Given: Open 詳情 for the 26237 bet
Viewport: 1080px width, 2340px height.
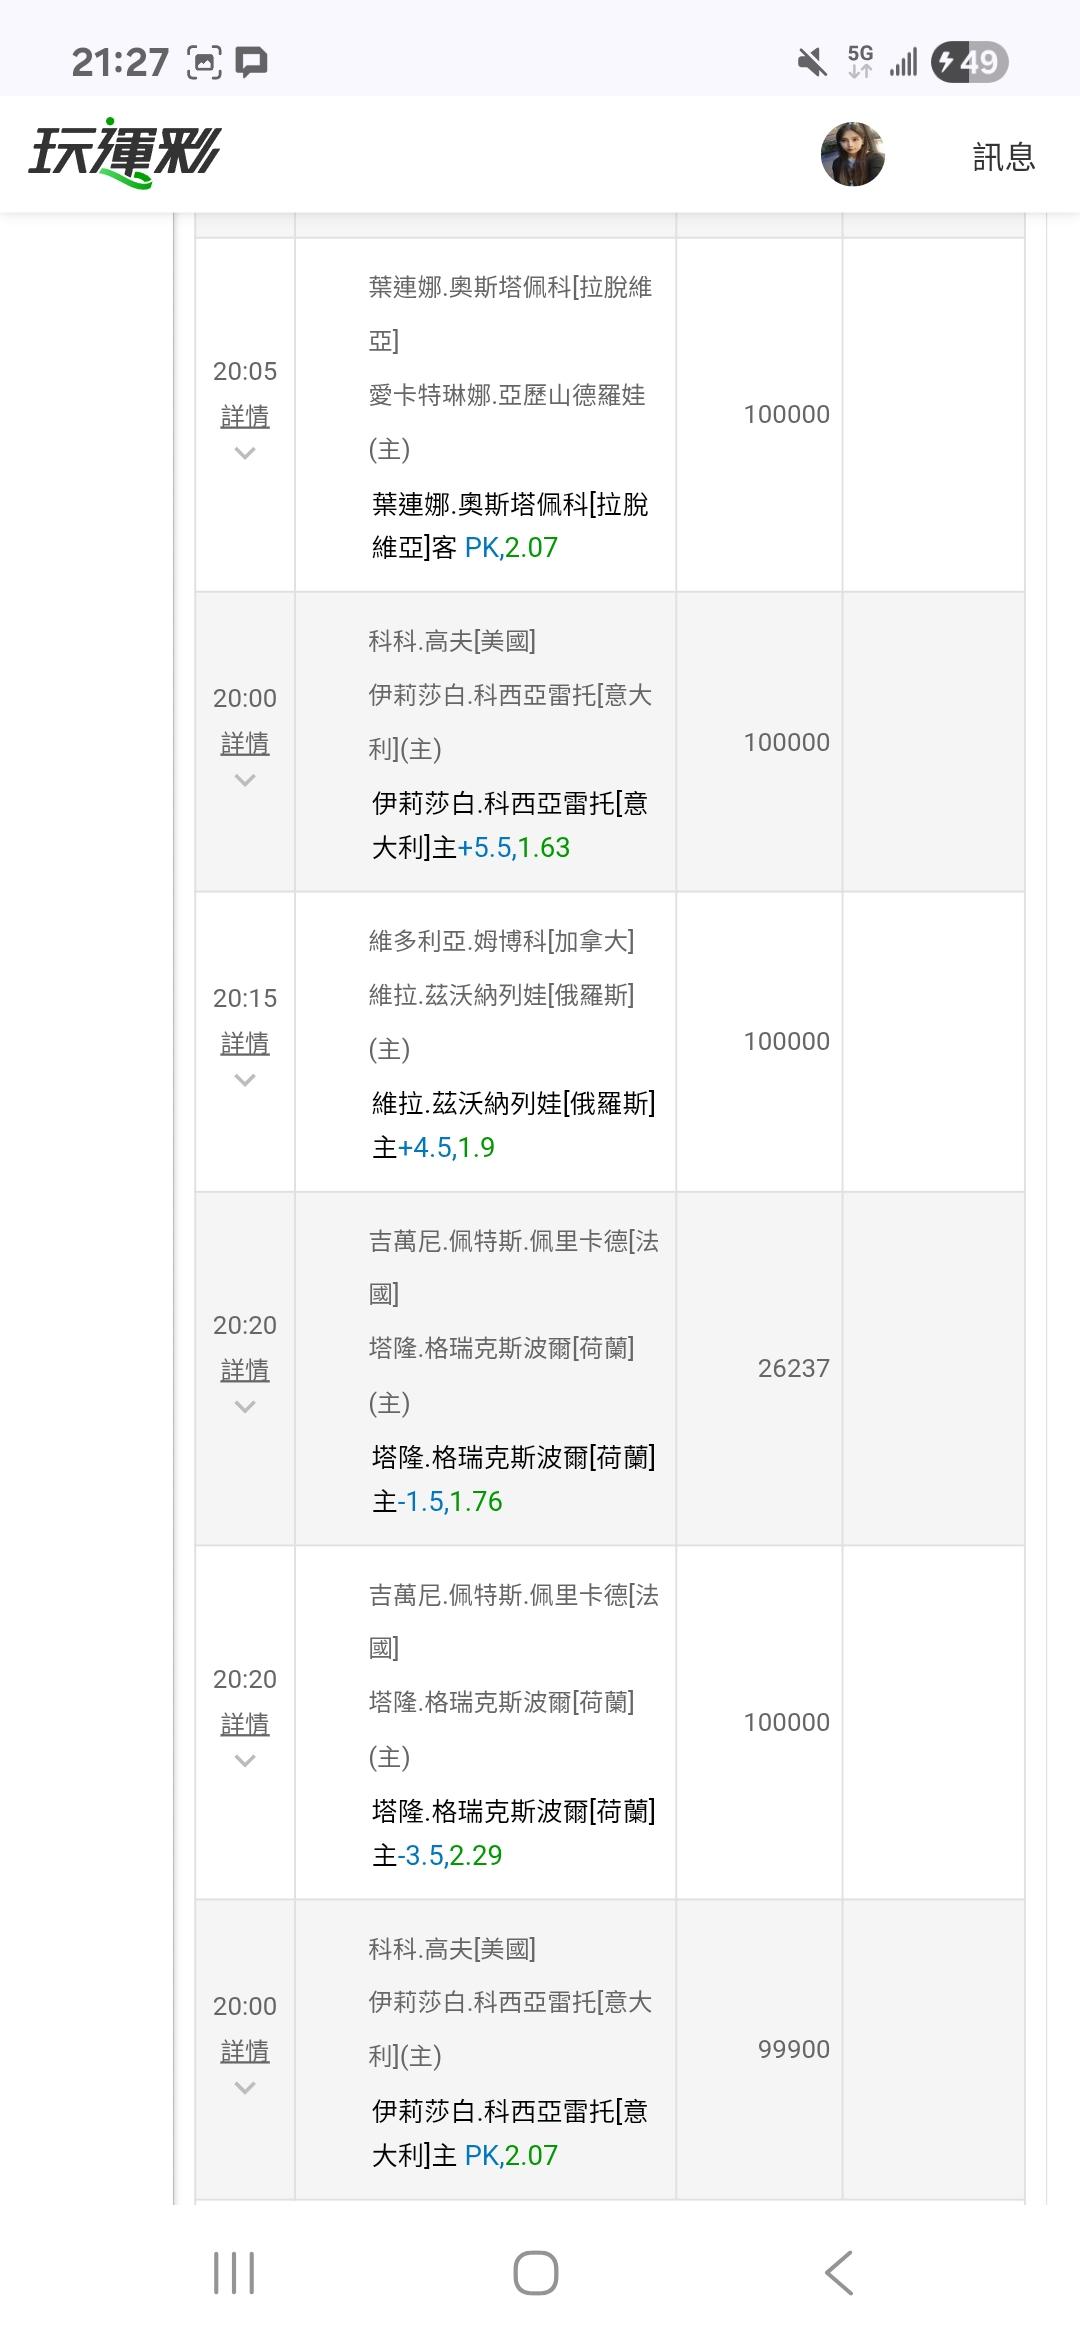Looking at the screenshot, I should (x=245, y=1370).
